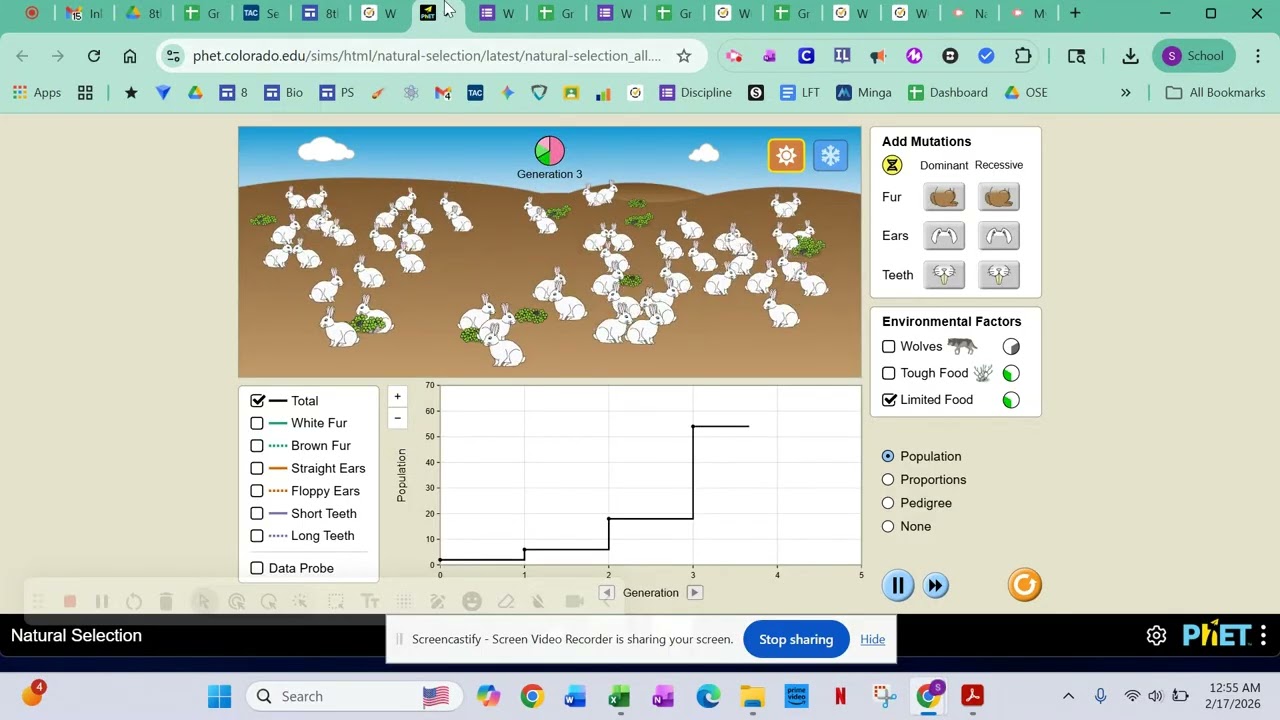Bookmark this page with star icon
Image resolution: width=1280 pixels, height=720 pixels.
point(684,56)
